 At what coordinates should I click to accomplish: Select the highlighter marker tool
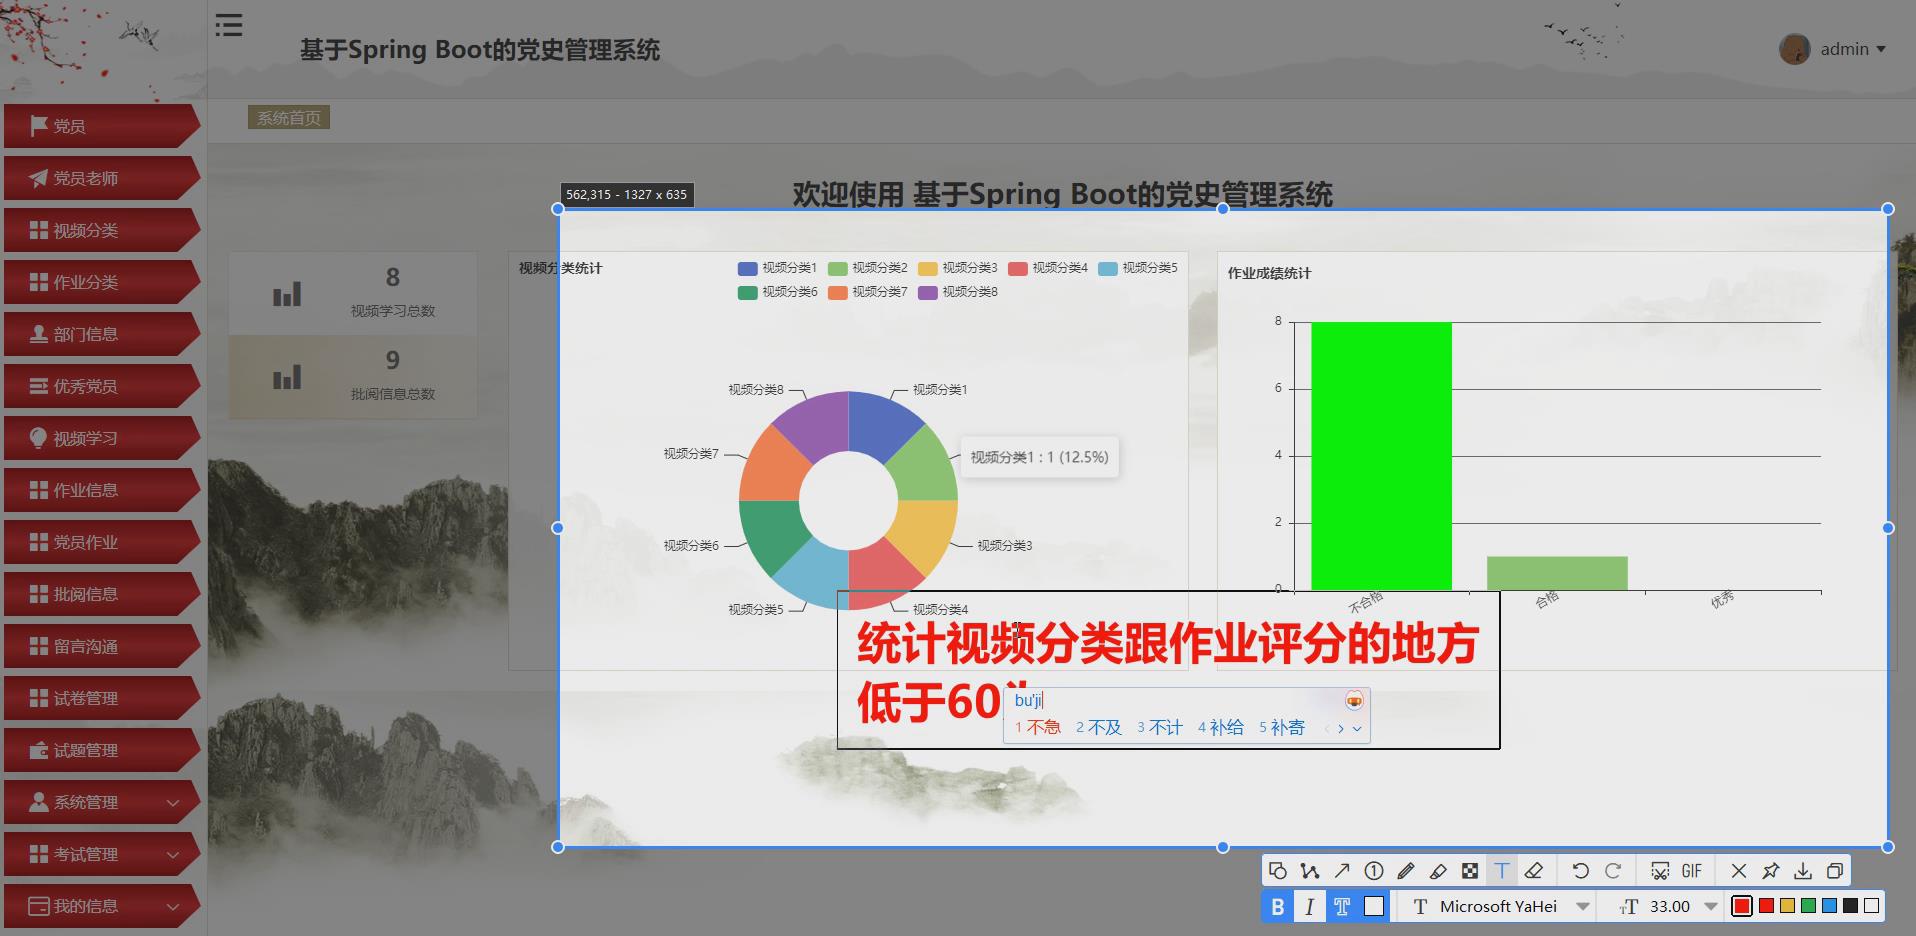coord(1438,870)
